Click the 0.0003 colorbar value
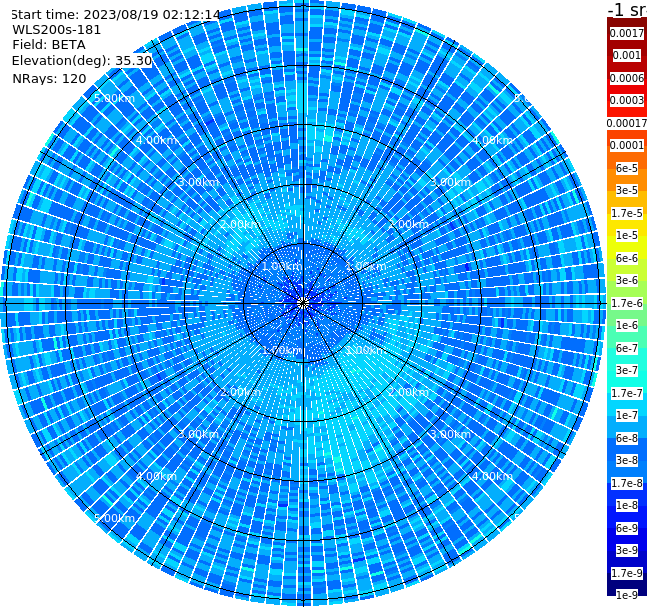Screen dimensions: 647x607 tap(627, 100)
